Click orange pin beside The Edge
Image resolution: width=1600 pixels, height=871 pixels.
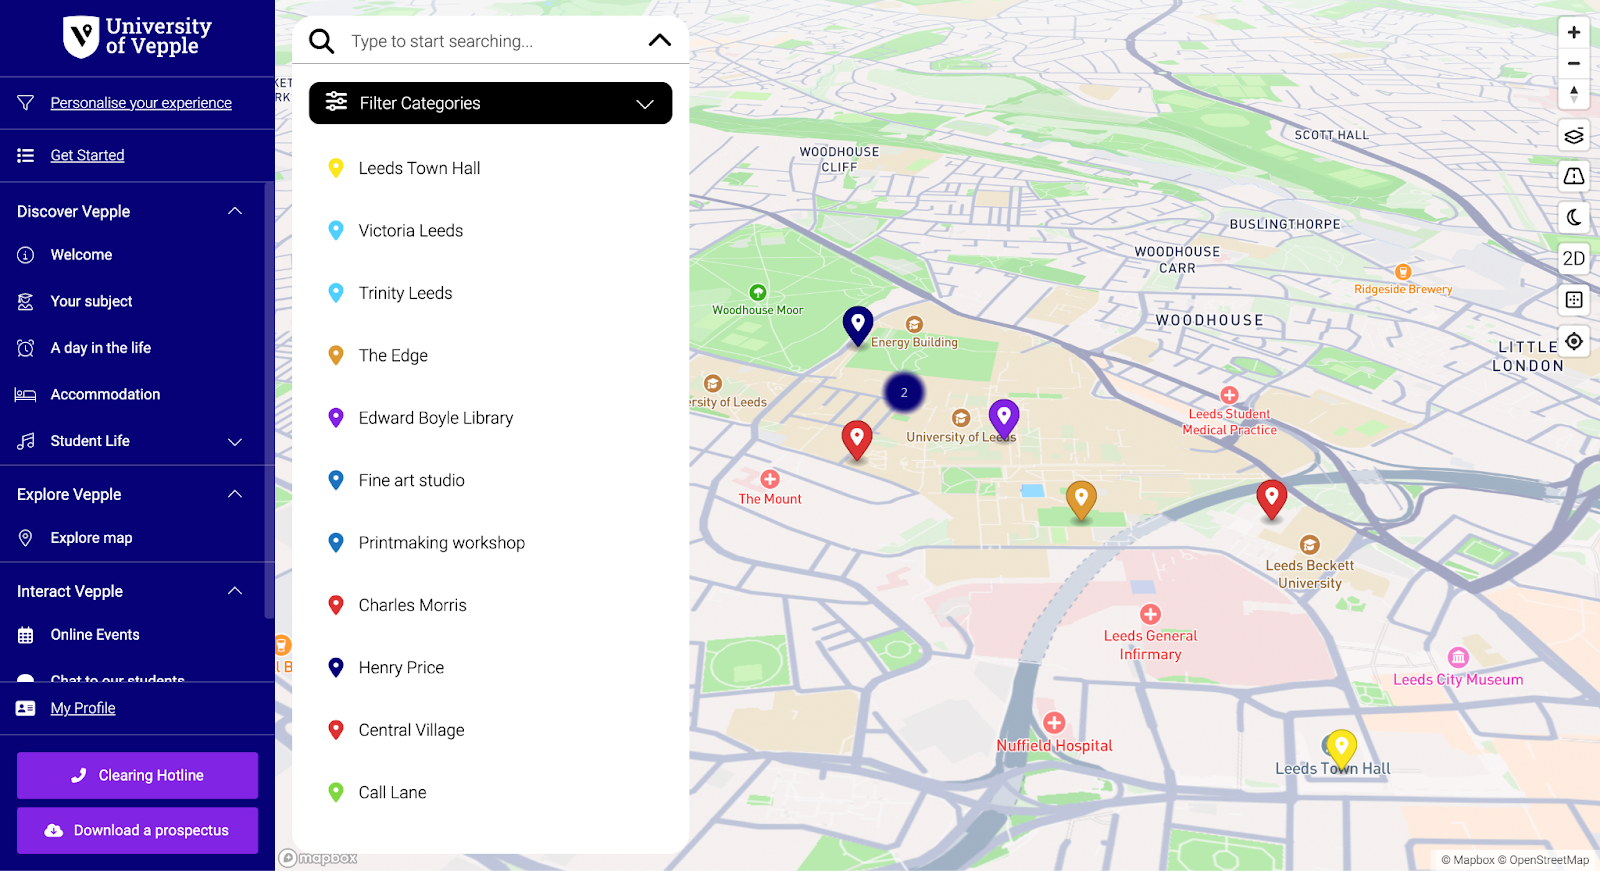[x=336, y=355]
